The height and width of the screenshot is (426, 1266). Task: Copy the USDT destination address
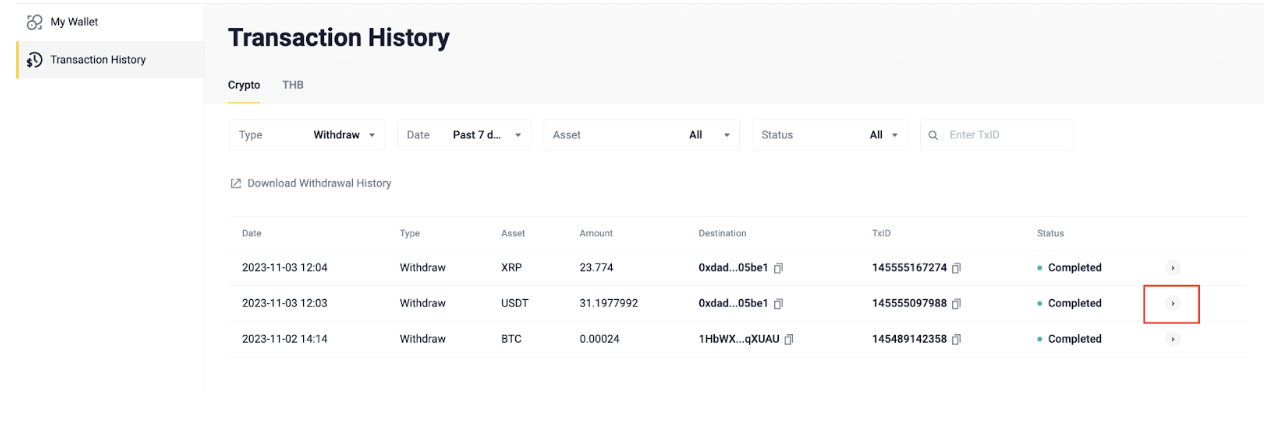(778, 304)
